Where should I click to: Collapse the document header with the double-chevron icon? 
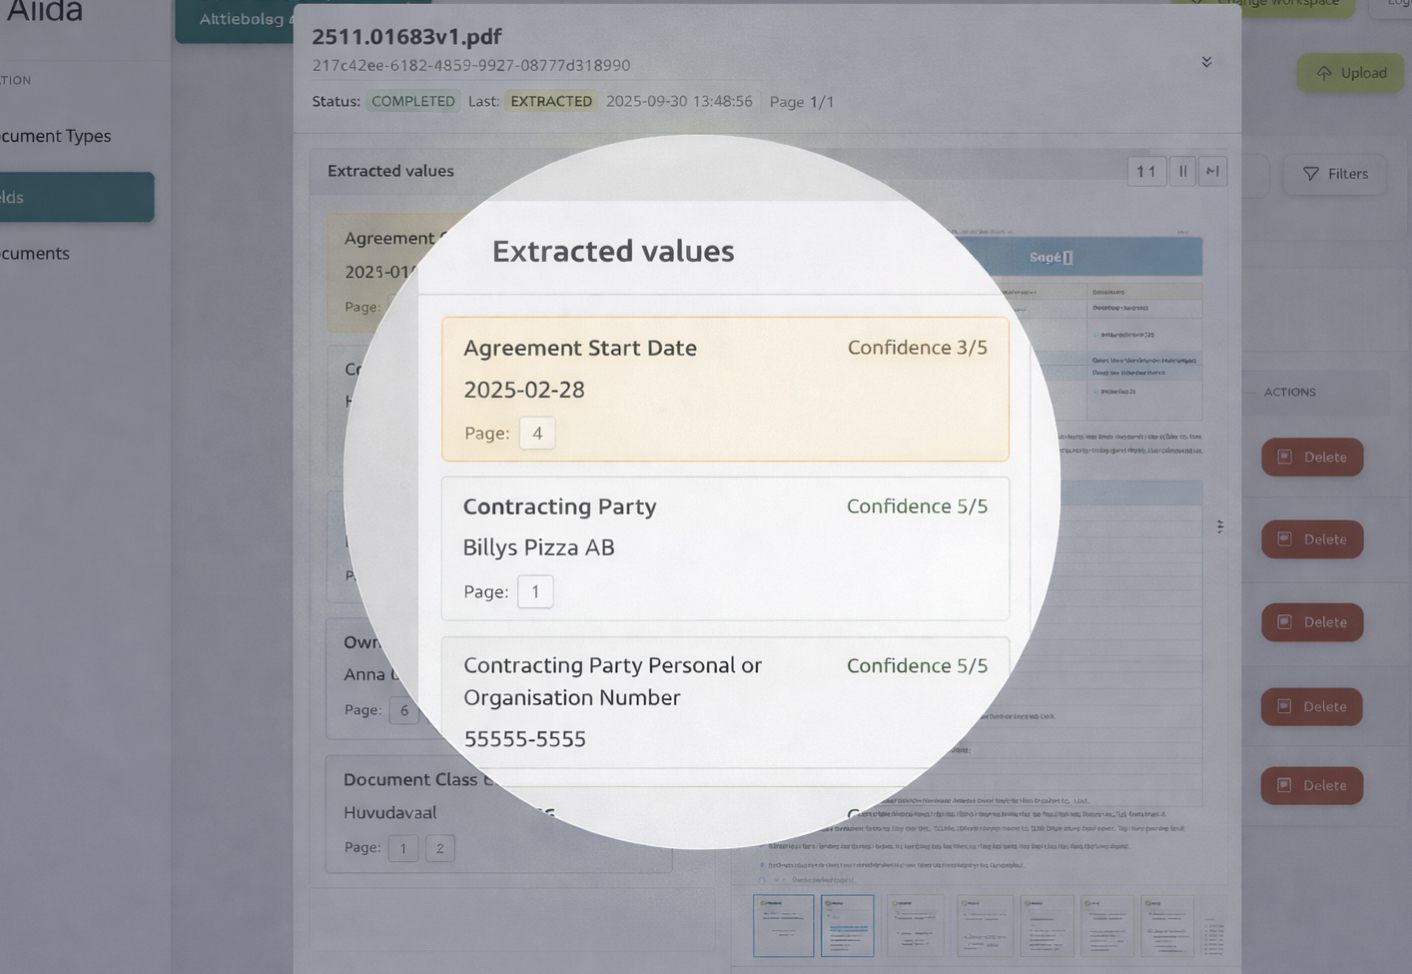pyautogui.click(x=1206, y=62)
